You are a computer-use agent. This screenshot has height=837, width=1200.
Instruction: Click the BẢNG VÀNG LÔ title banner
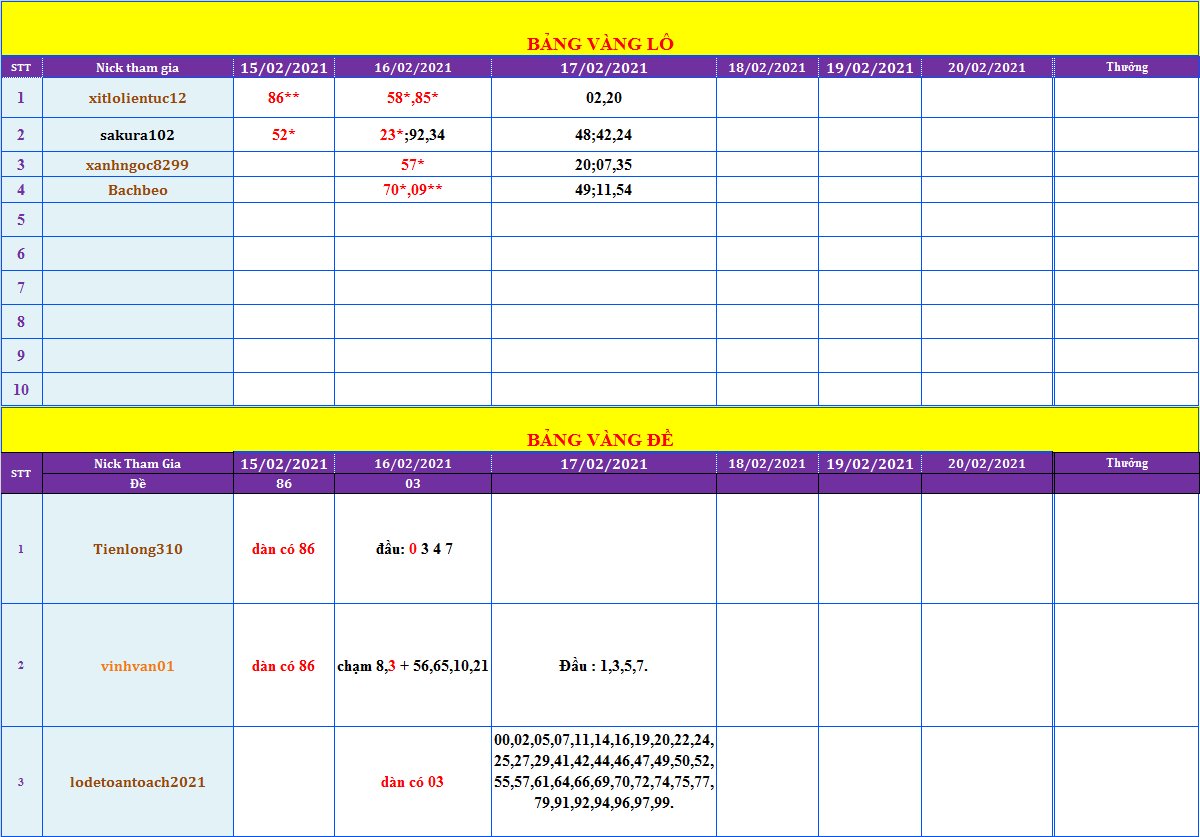(x=600, y=43)
